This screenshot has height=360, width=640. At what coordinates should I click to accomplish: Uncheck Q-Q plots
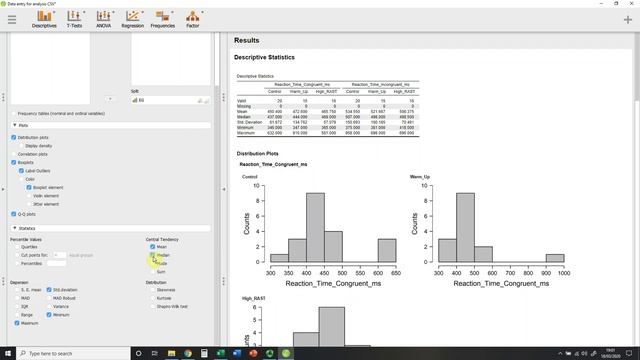[x=14, y=214]
